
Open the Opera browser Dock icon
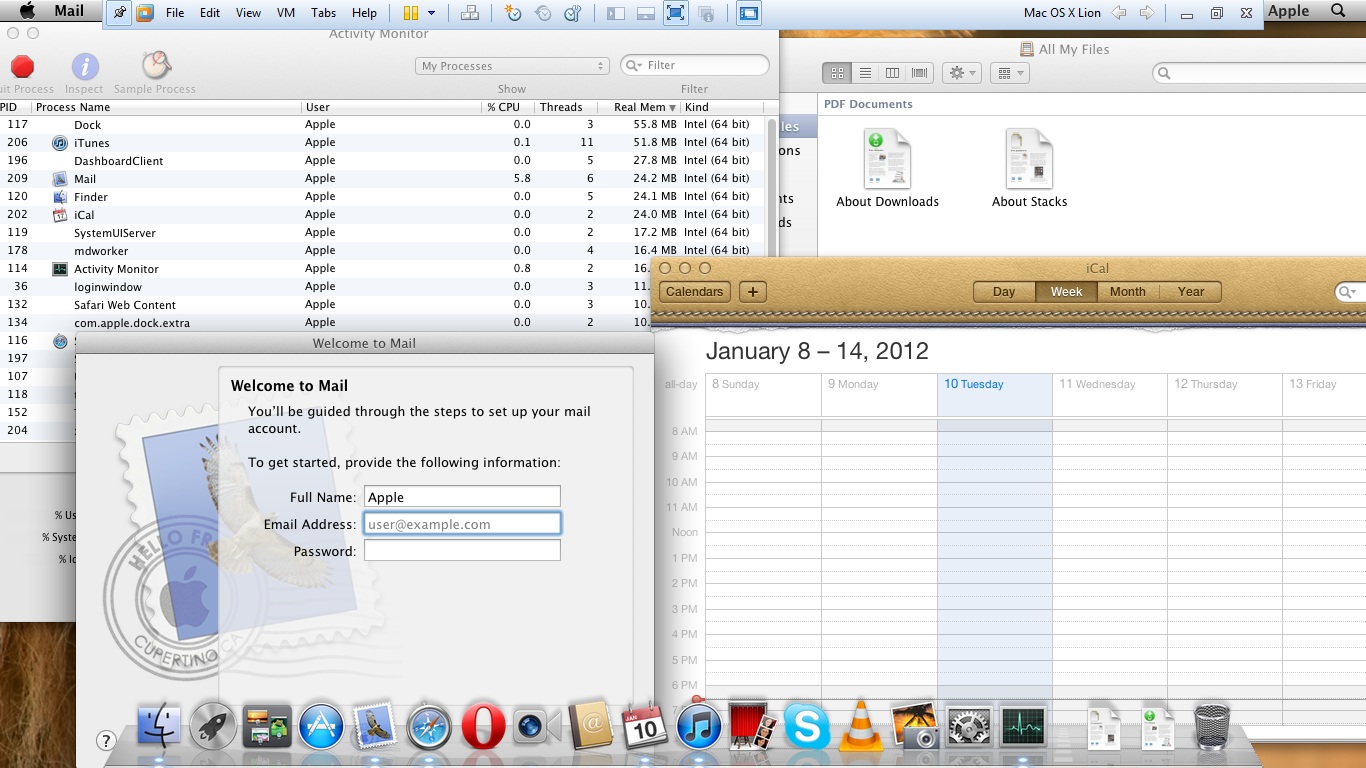pyautogui.click(x=483, y=727)
